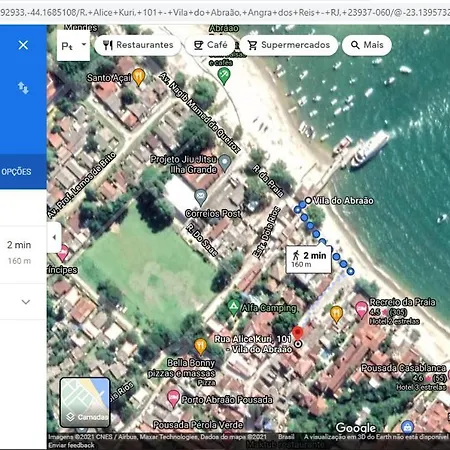Select the Alfa Camping tent pin
The image size is (450, 450).
(x=233, y=307)
